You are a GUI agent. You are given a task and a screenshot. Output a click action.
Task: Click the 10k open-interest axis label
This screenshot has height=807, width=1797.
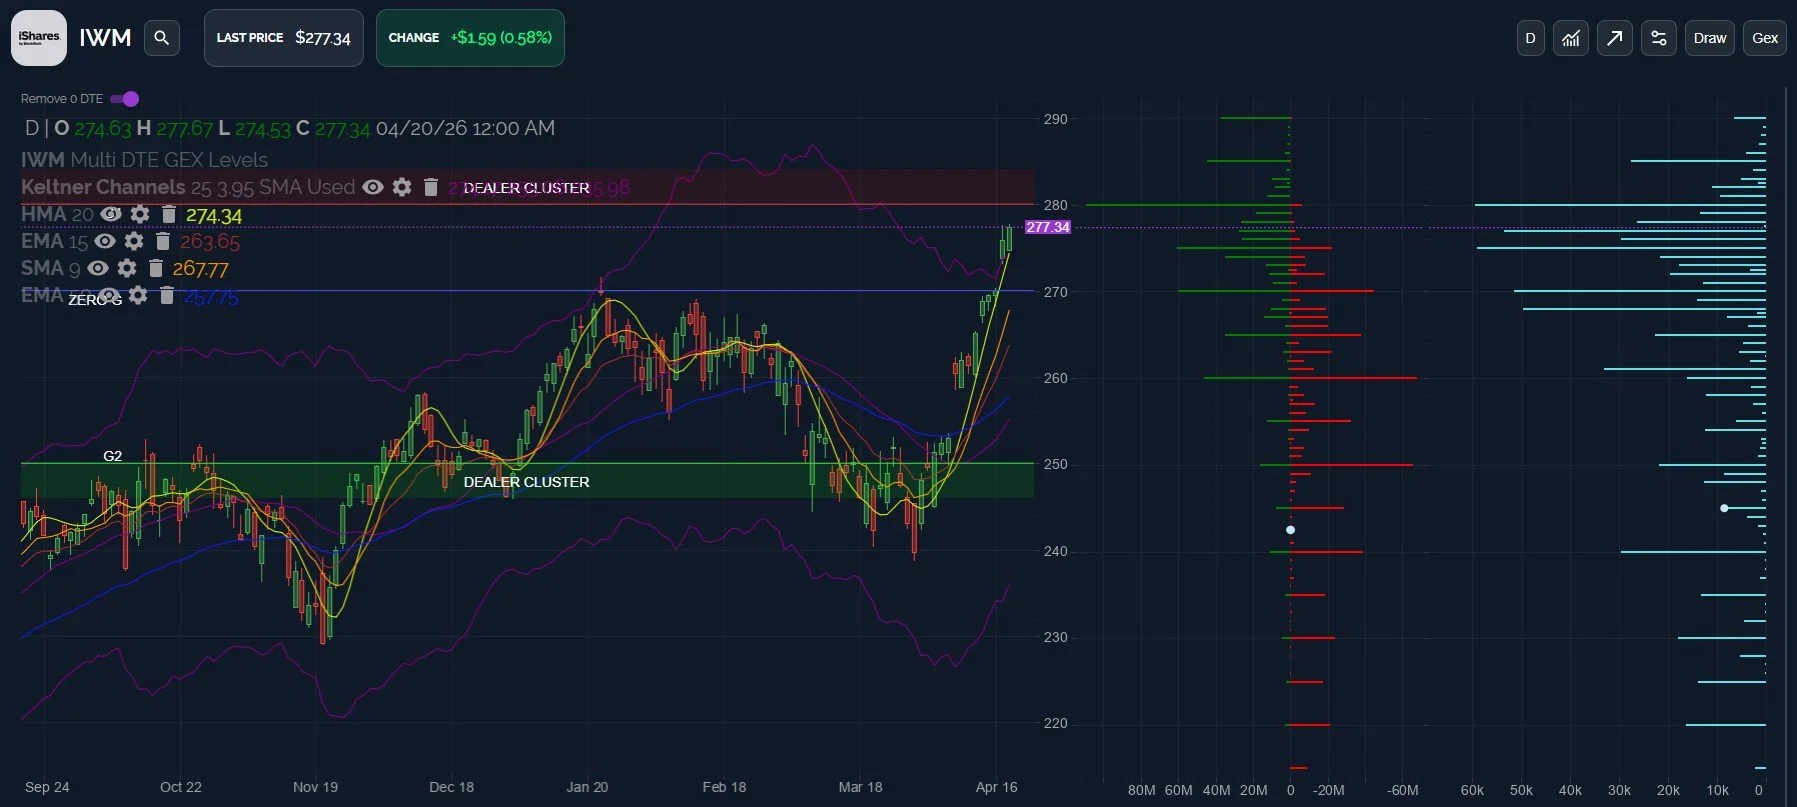[x=1717, y=790]
